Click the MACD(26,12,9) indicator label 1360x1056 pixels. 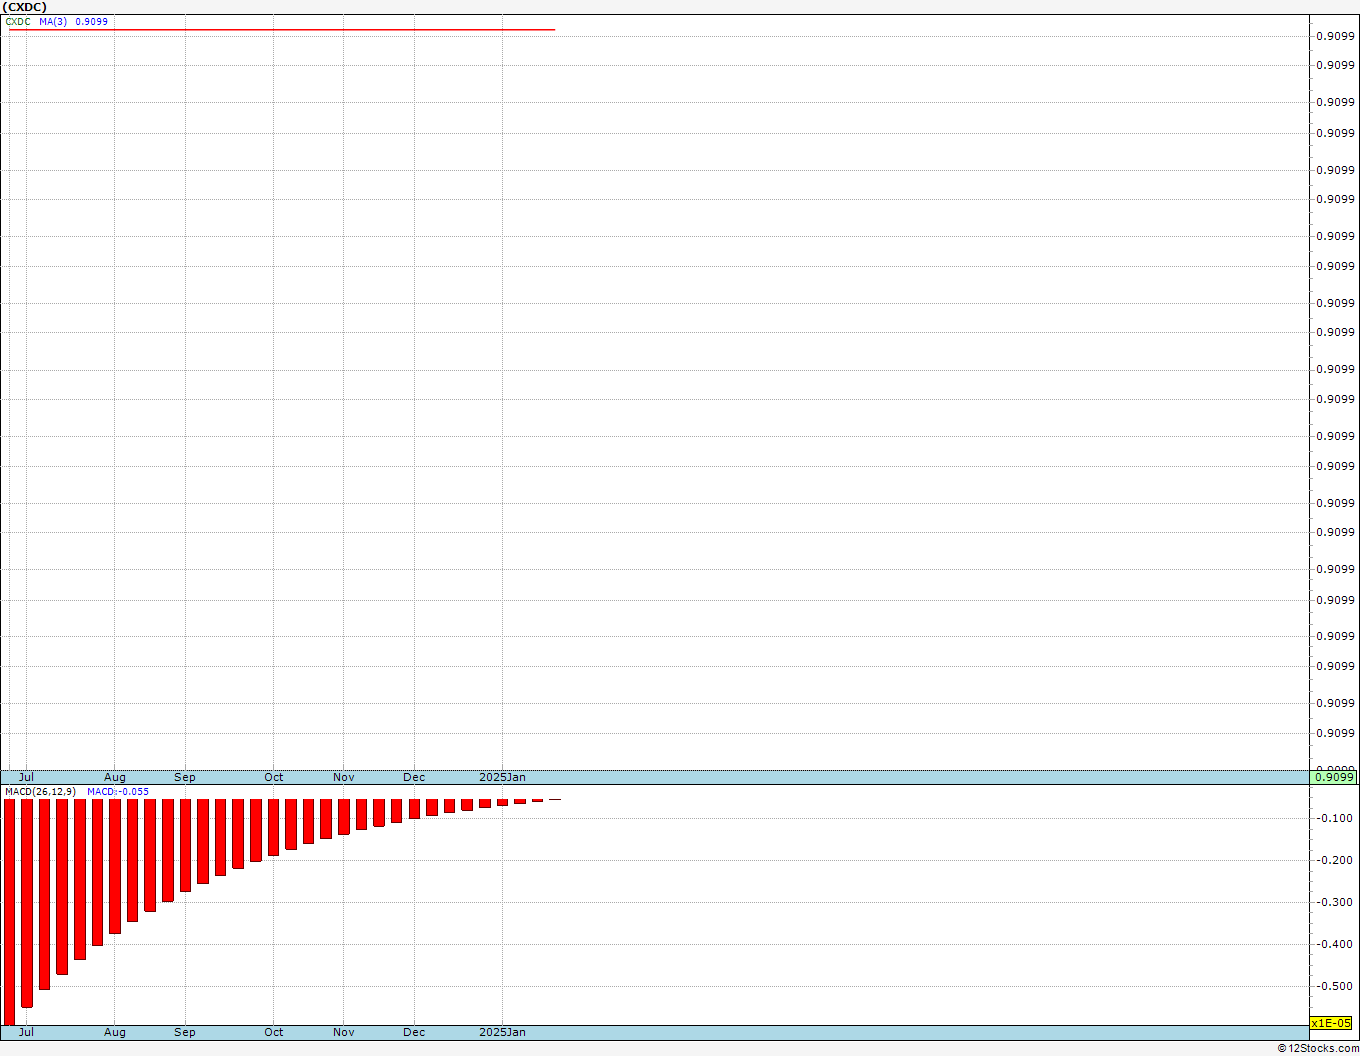pos(40,792)
